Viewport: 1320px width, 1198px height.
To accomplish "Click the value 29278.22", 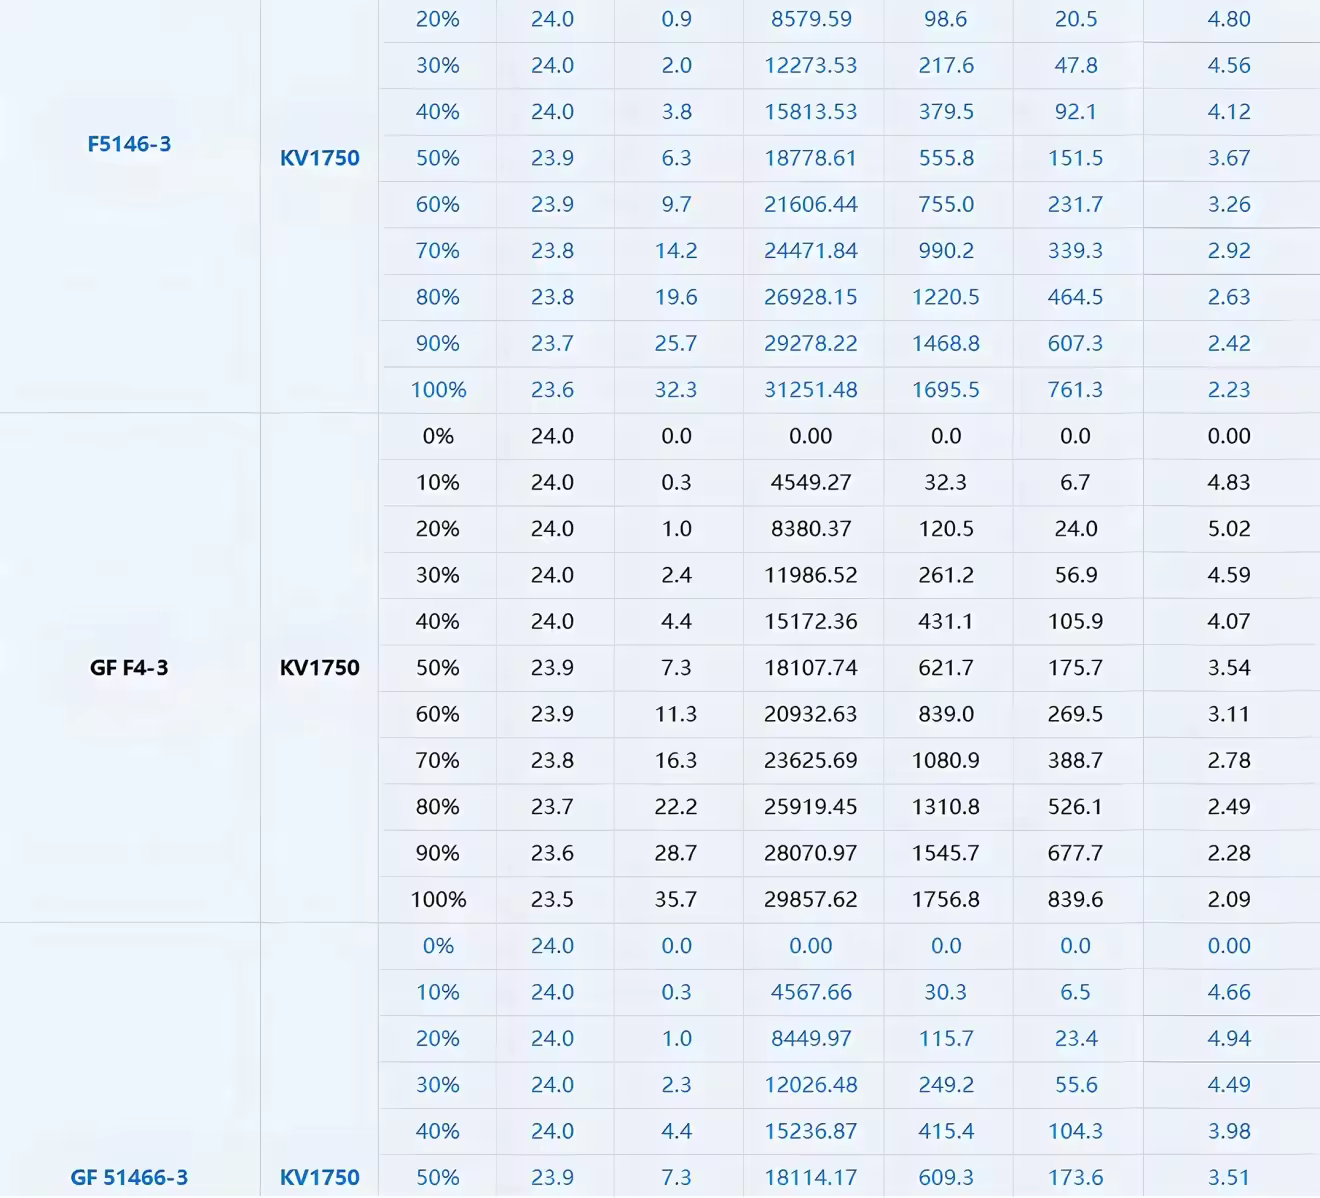I will click(x=811, y=343).
